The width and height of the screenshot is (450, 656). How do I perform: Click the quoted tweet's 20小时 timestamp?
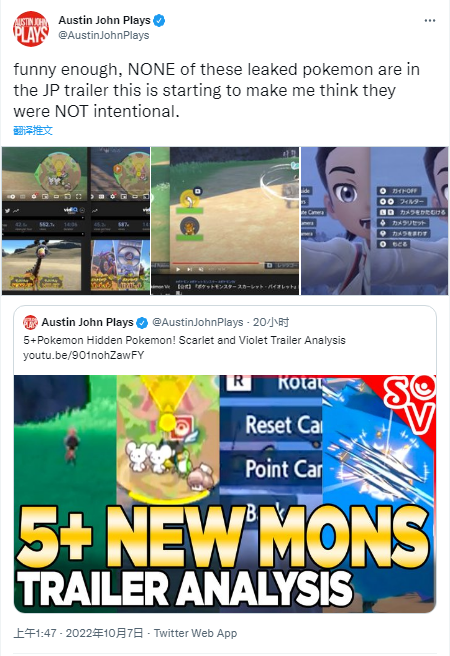click(271, 322)
